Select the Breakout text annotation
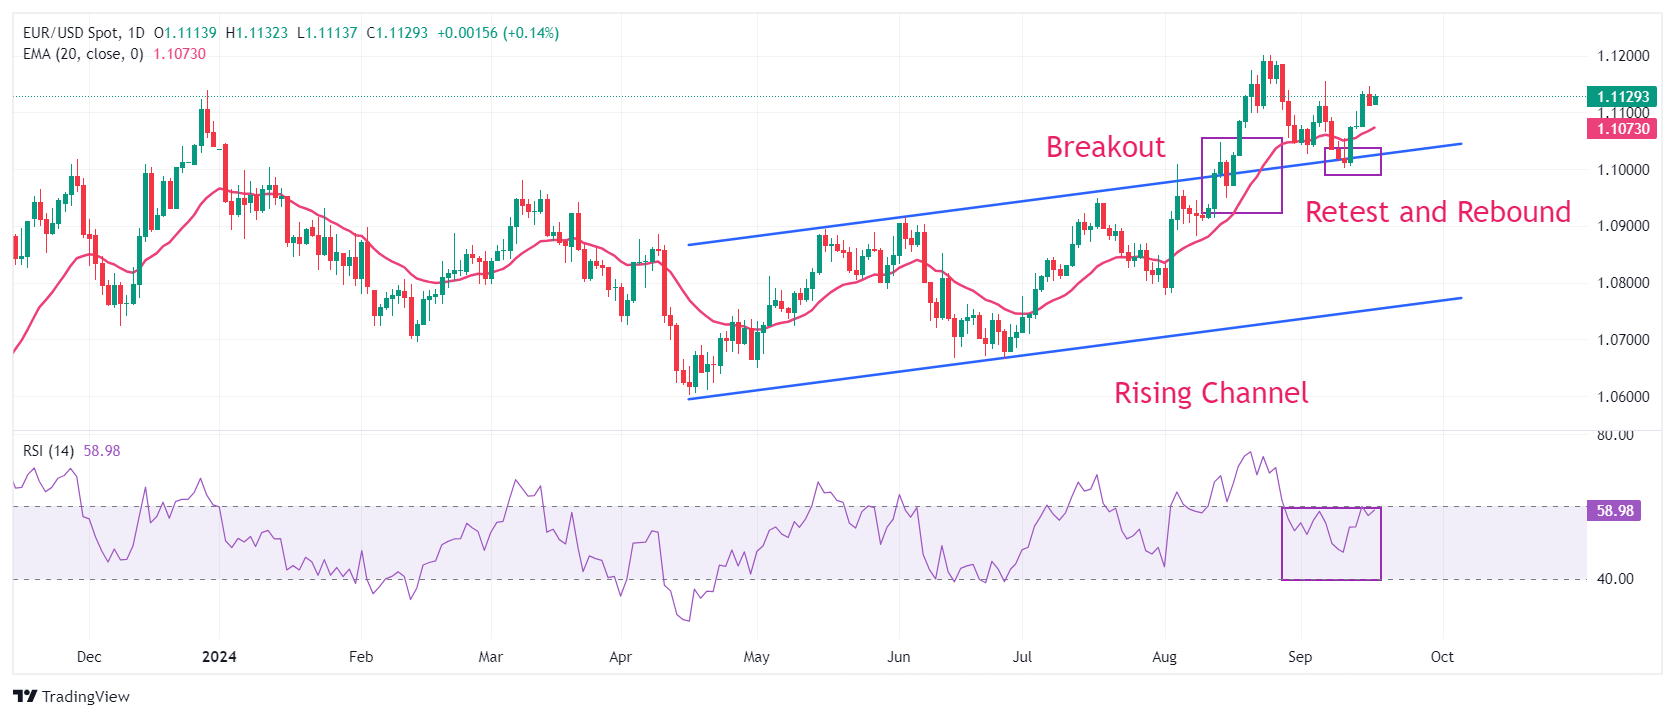Image resolution: width=1675 pixels, height=718 pixels. click(x=1105, y=147)
